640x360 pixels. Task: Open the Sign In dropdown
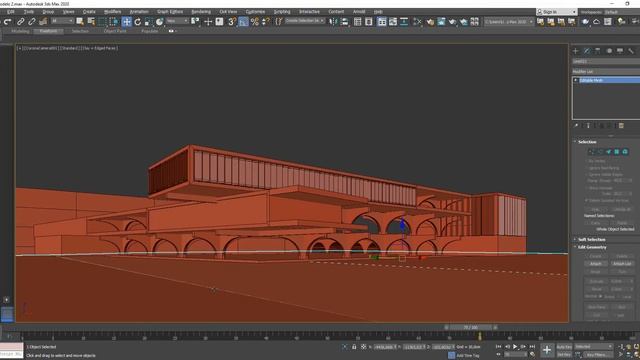pyautogui.click(x=556, y=12)
